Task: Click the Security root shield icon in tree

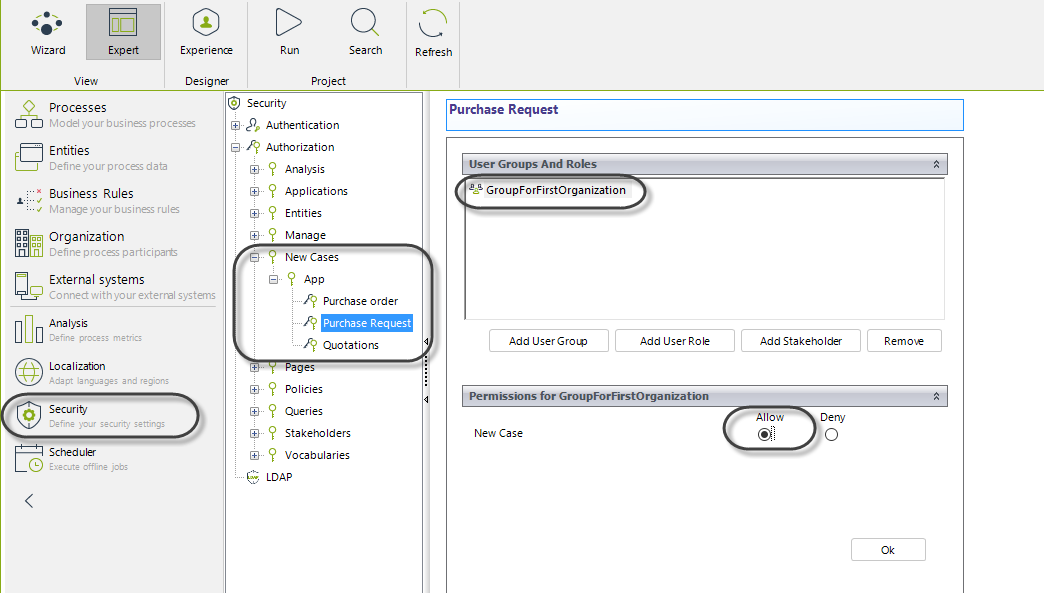Action: [x=234, y=103]
